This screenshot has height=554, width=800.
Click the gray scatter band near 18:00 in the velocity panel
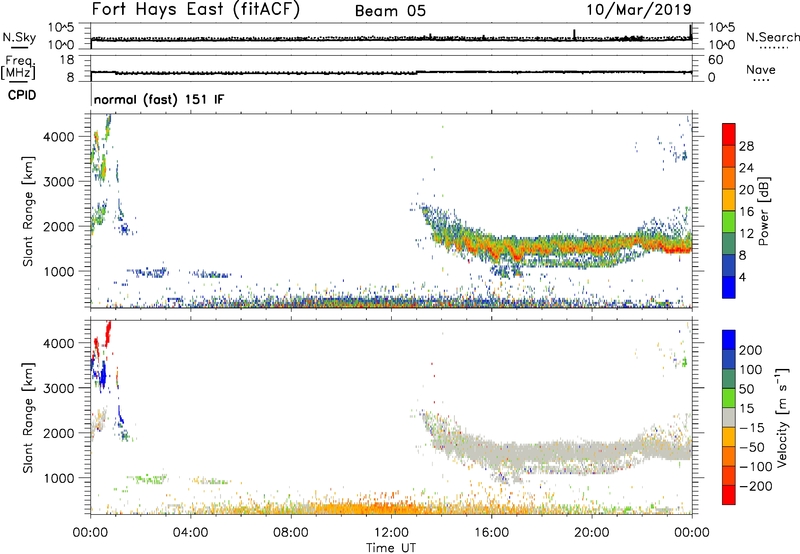(x=541, y=451)
